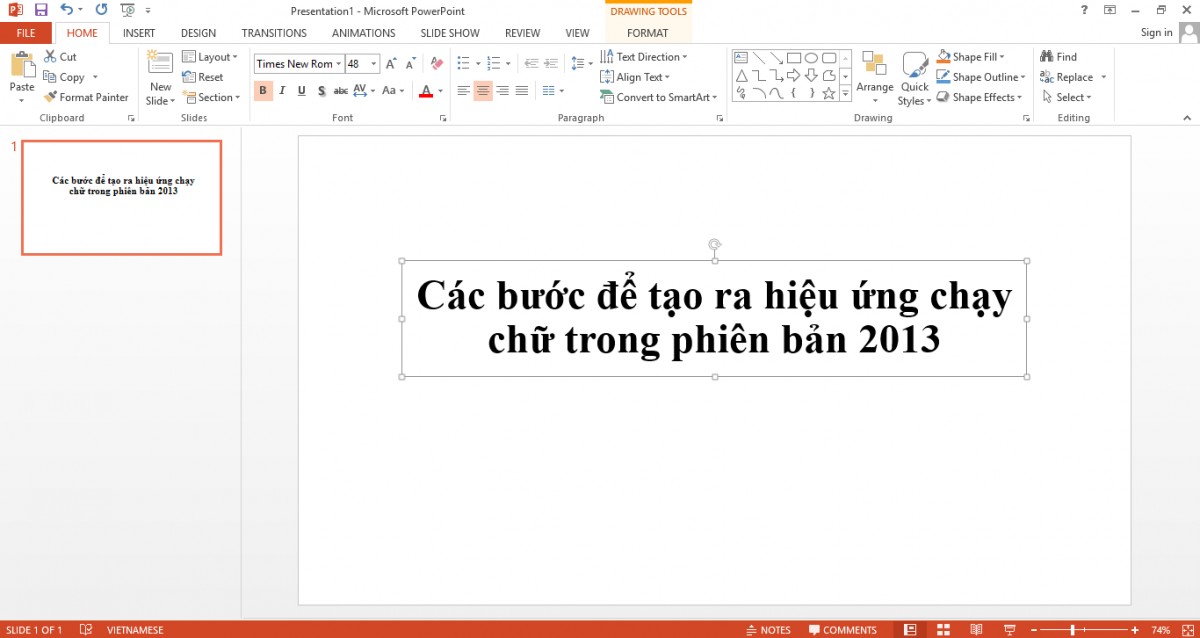Click the spell check icon in status bar

[x=86, y=630]
